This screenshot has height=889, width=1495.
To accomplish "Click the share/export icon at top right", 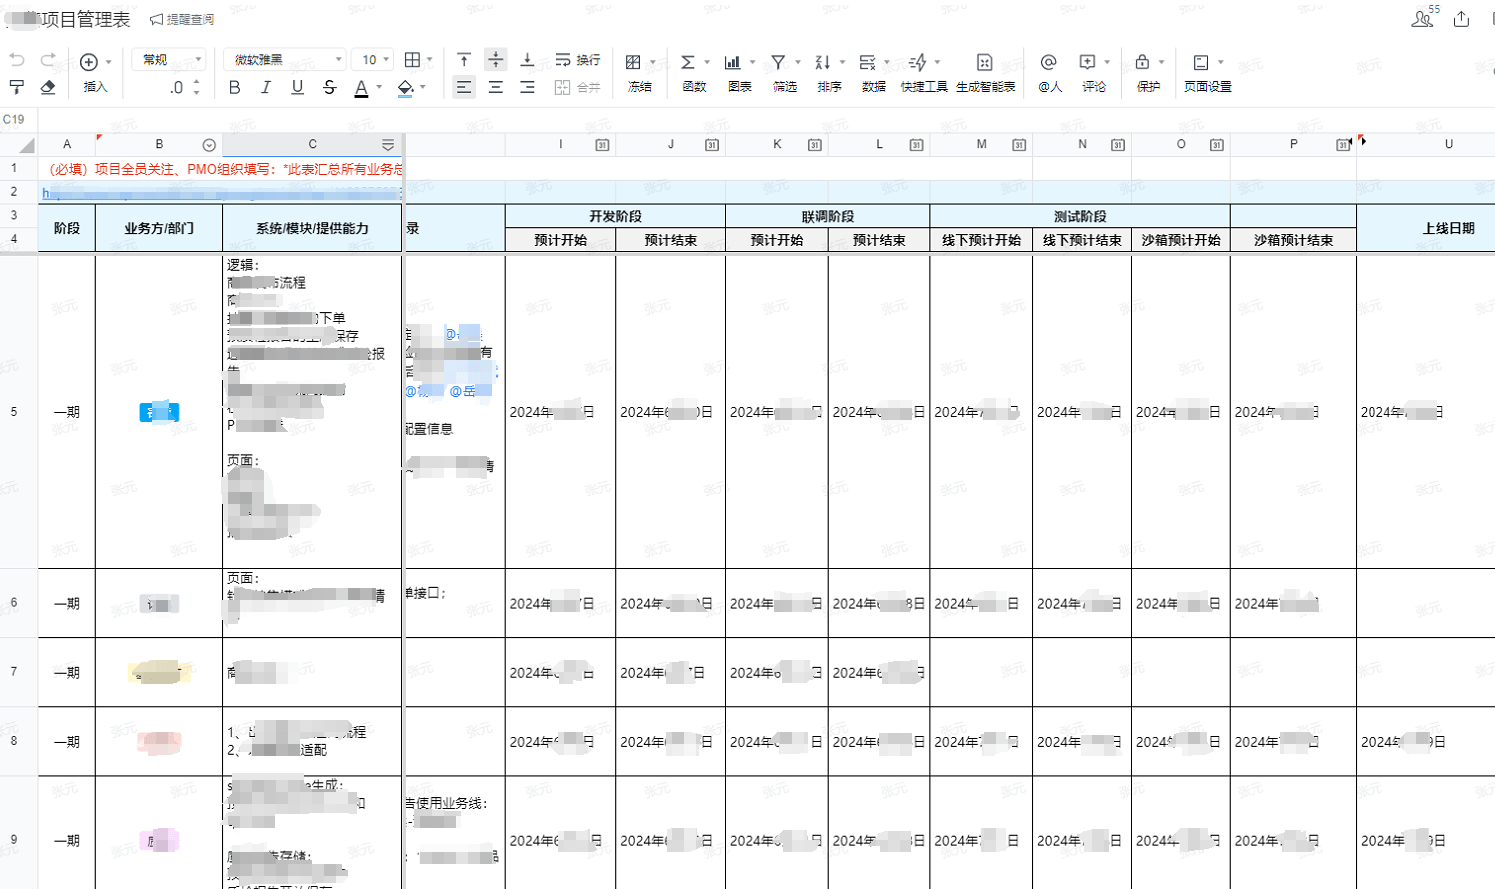I will (x=1462, y=19).
